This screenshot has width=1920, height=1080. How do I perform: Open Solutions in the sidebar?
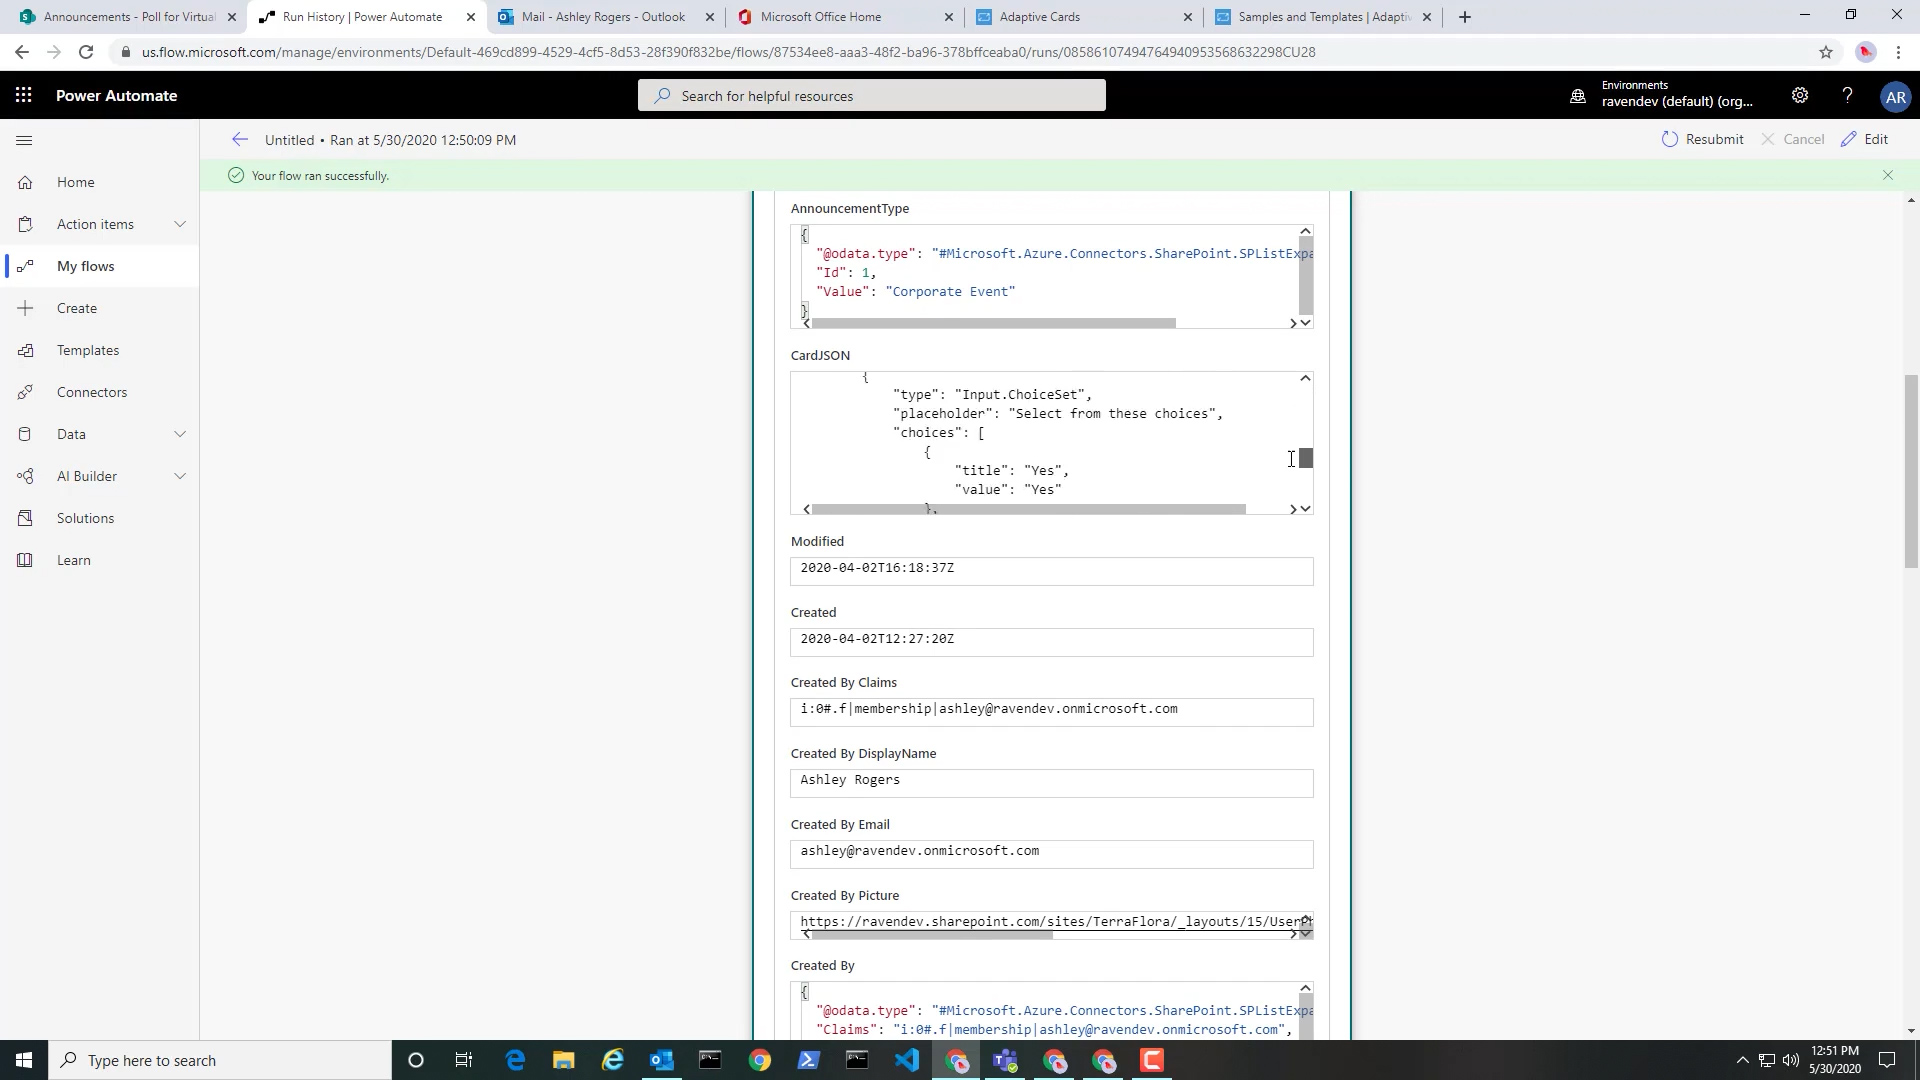[x=100, y=518]
